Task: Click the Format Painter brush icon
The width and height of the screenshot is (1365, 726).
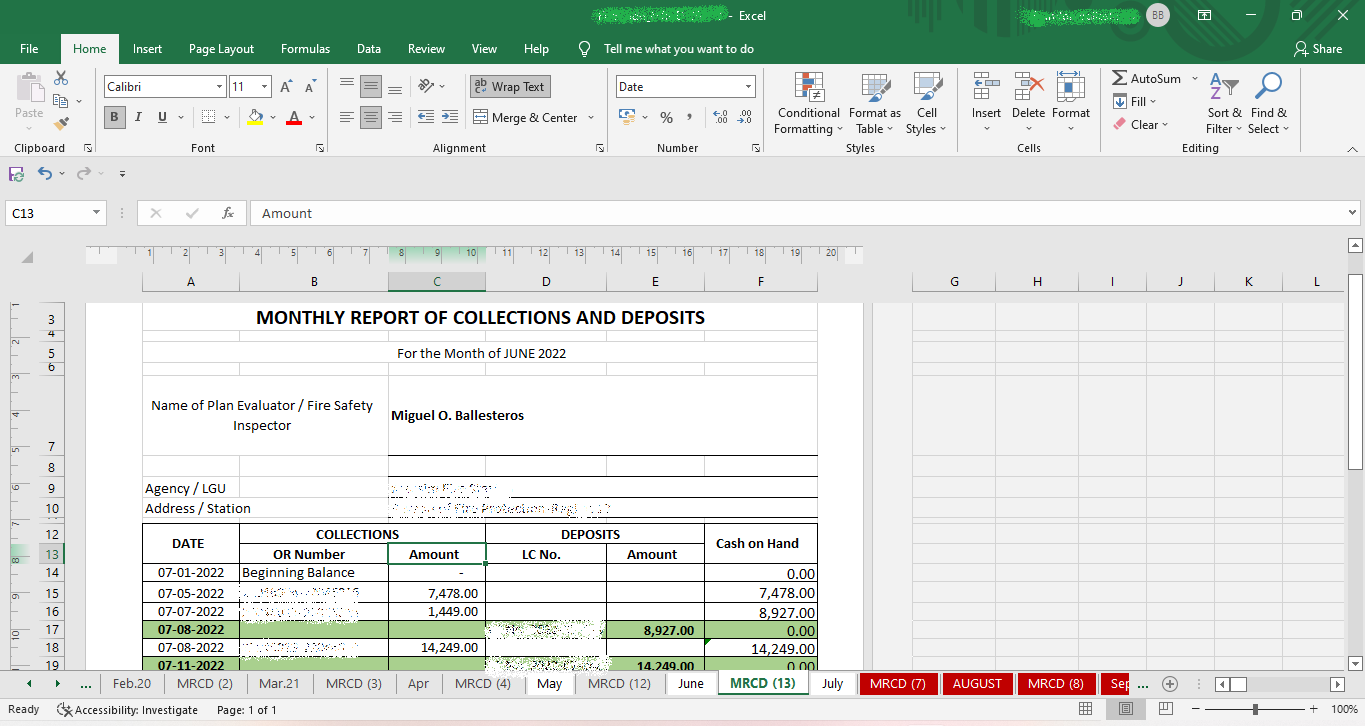Action: click(61, 124)
